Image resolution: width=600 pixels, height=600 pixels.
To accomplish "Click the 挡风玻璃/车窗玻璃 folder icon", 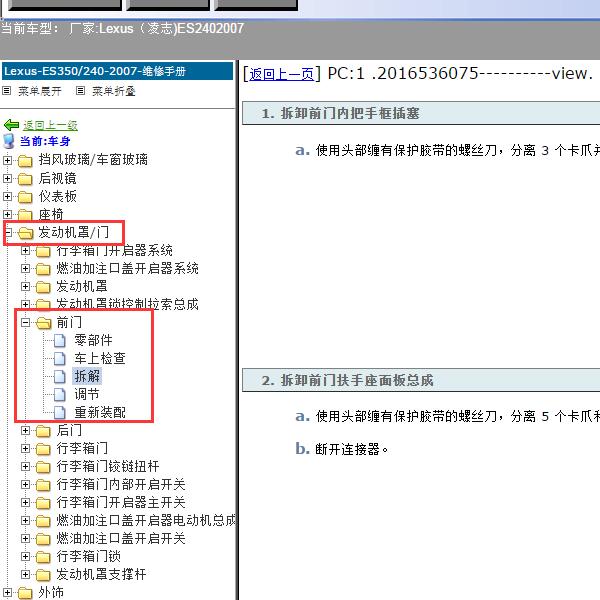I will tap(25, 160).
